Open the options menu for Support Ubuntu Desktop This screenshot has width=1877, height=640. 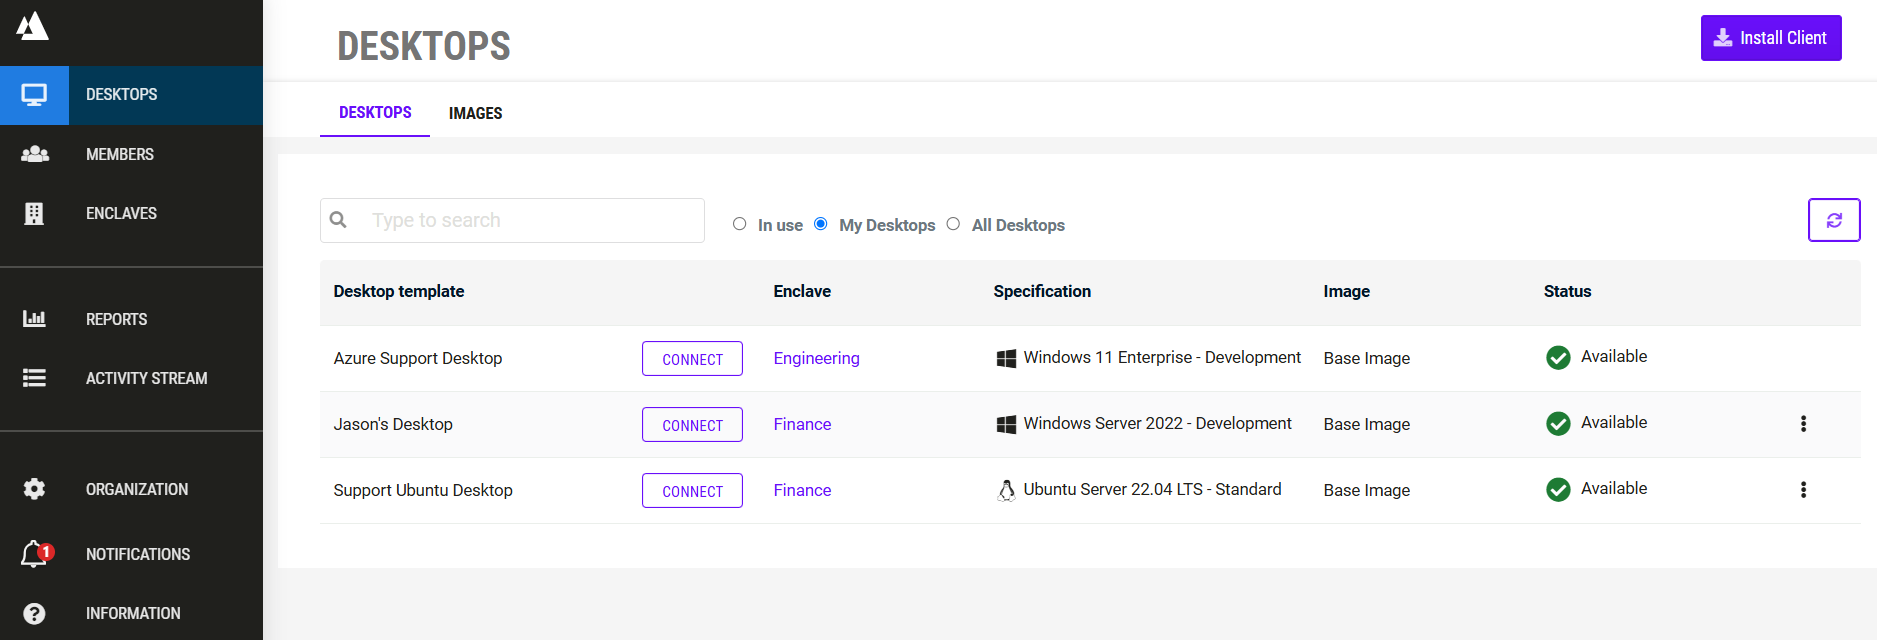tap(1803, 490)
